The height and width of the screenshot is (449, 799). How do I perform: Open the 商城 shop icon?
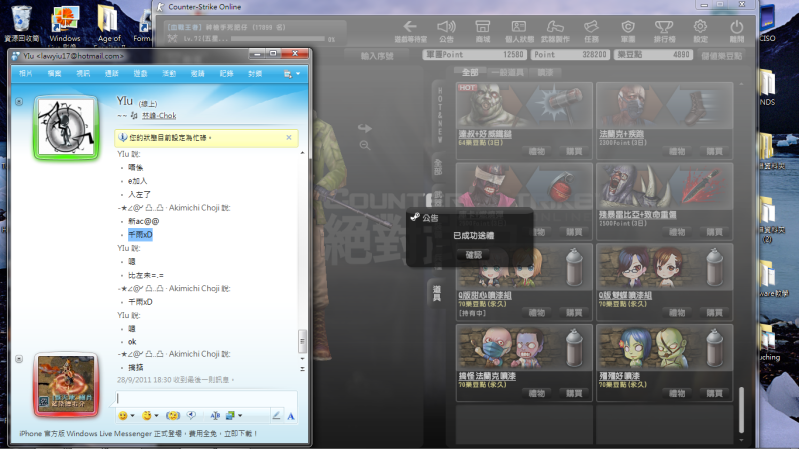483,31
